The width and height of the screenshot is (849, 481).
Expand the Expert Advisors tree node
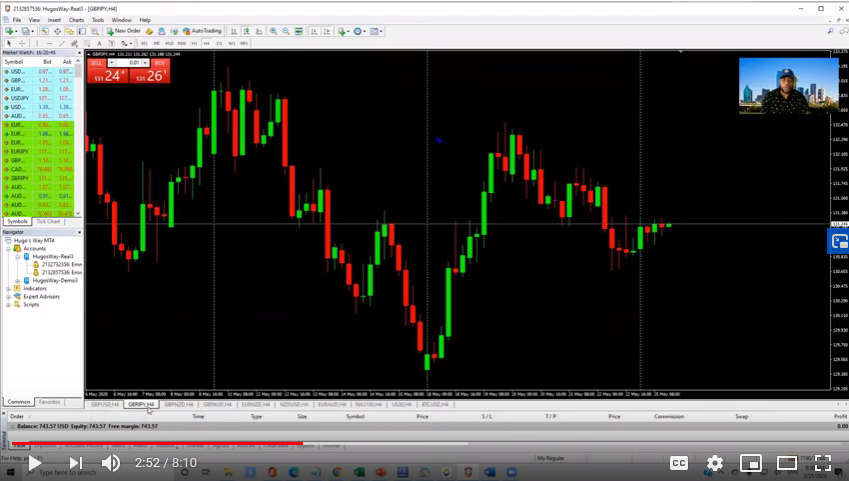(x=9, y=297)
